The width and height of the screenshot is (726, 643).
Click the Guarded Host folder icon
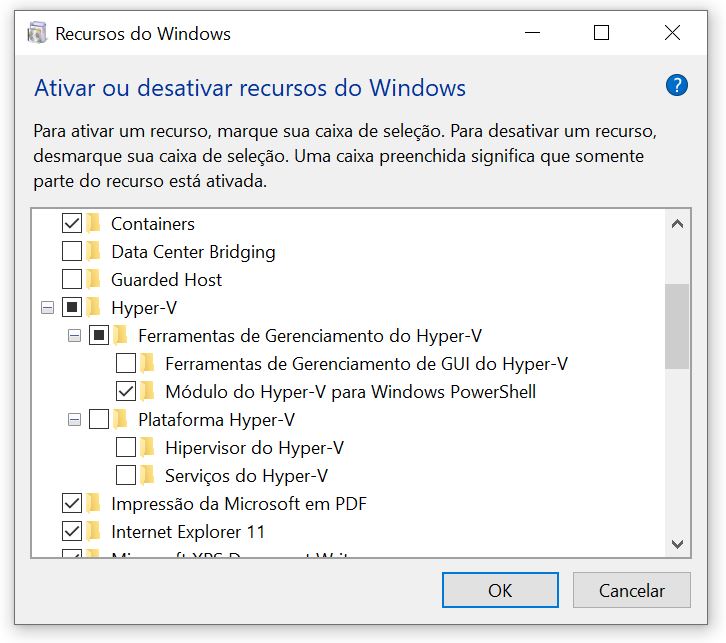(x=94, y=279)
